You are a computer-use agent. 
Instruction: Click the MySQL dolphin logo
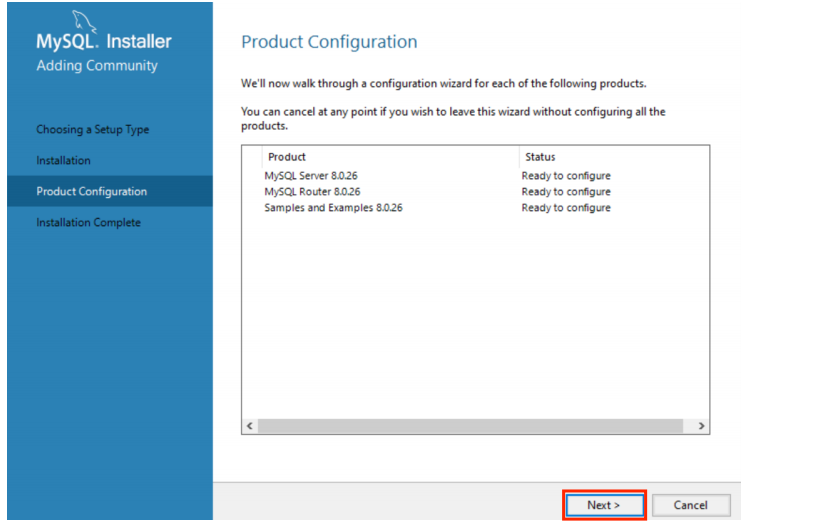[x=84, y=22]
